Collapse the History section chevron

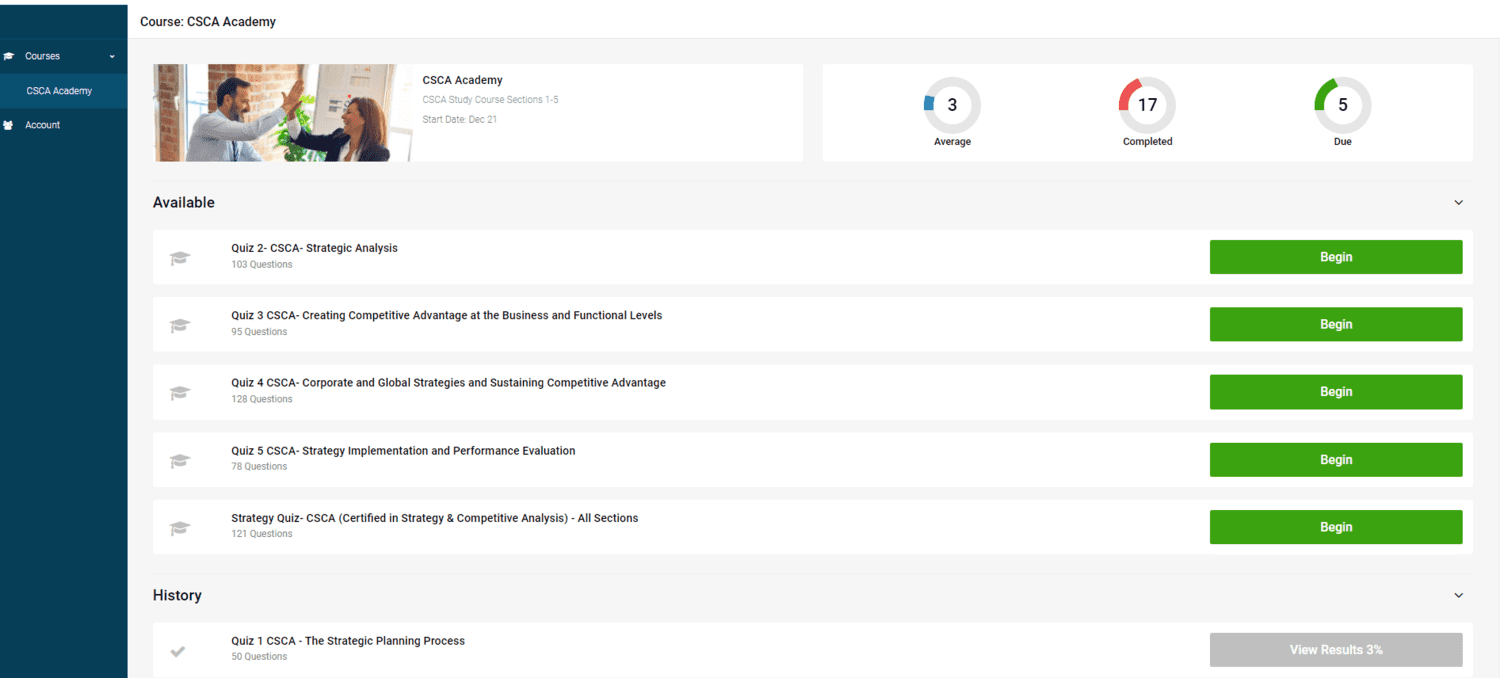(1458, 596)
